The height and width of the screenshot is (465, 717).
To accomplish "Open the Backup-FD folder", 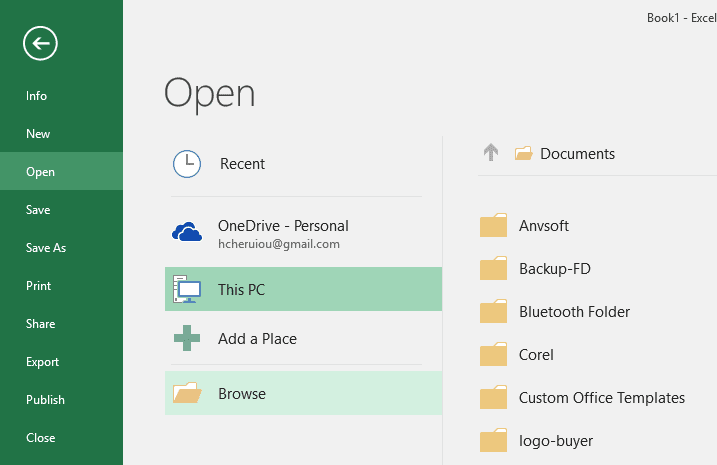I will tap(554, 269).
